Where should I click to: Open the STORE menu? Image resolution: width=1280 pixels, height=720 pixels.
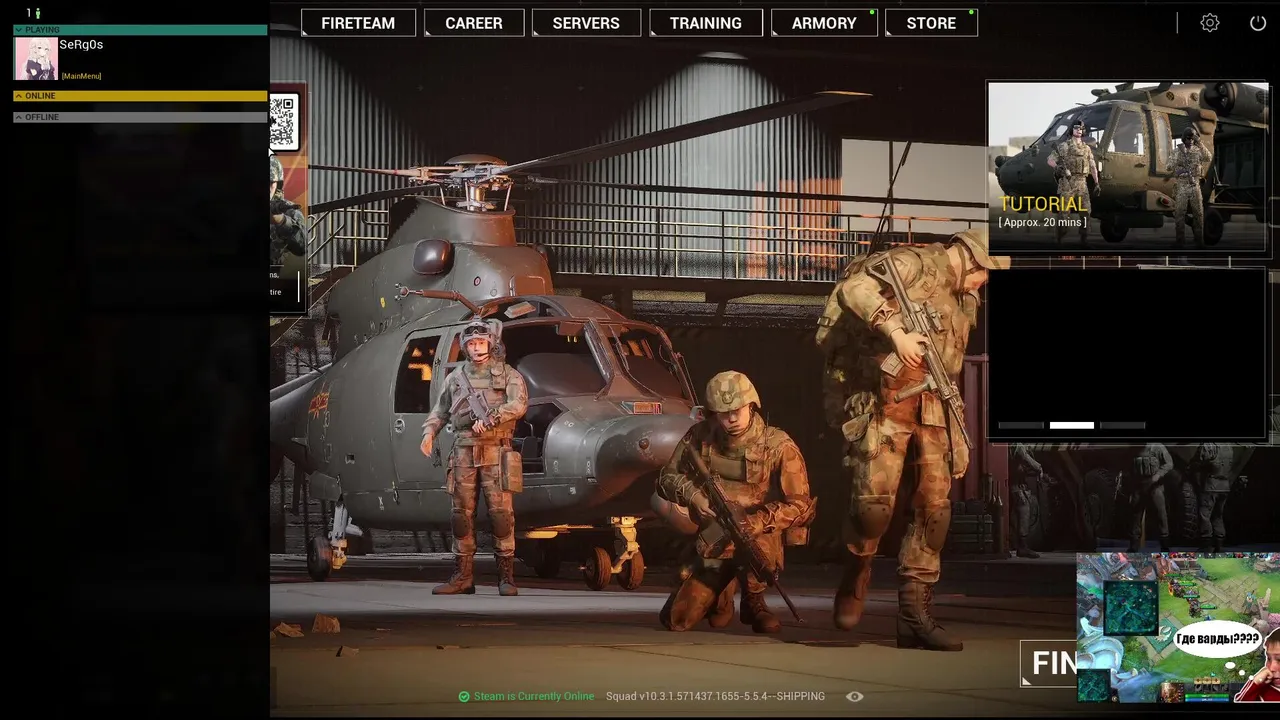pos(931,23)
